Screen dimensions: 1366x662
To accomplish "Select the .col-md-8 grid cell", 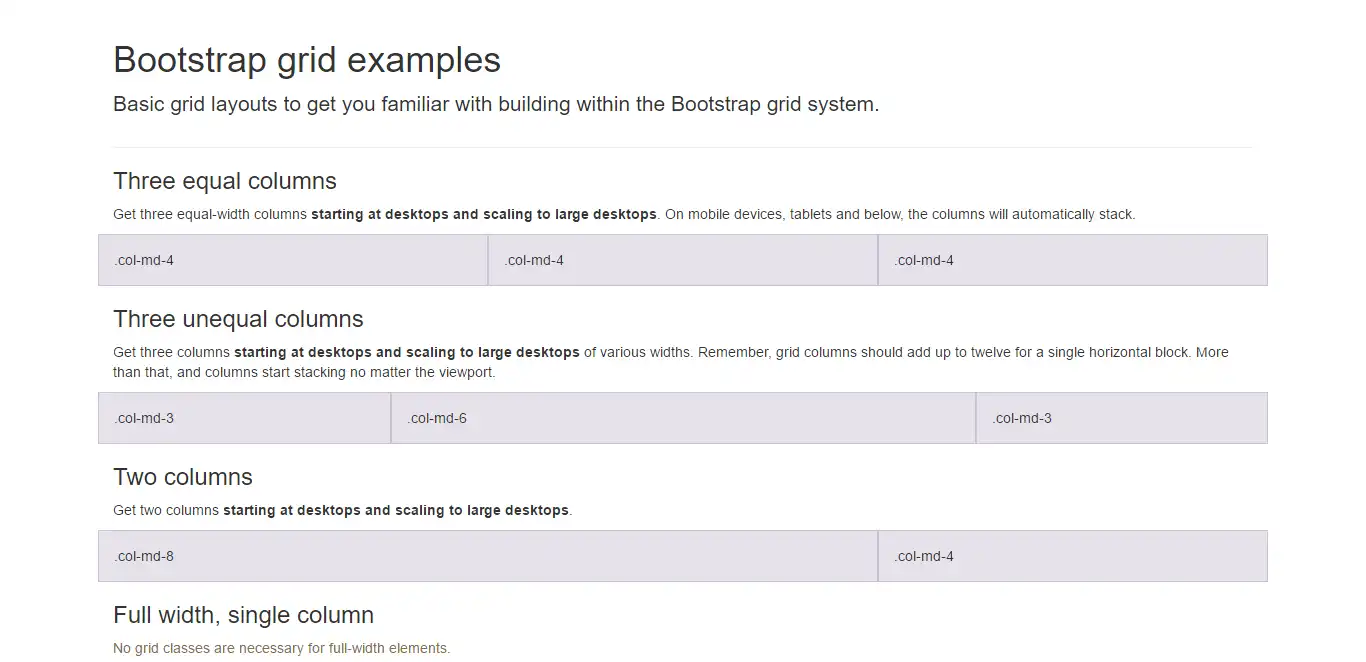I will (488, 556).
